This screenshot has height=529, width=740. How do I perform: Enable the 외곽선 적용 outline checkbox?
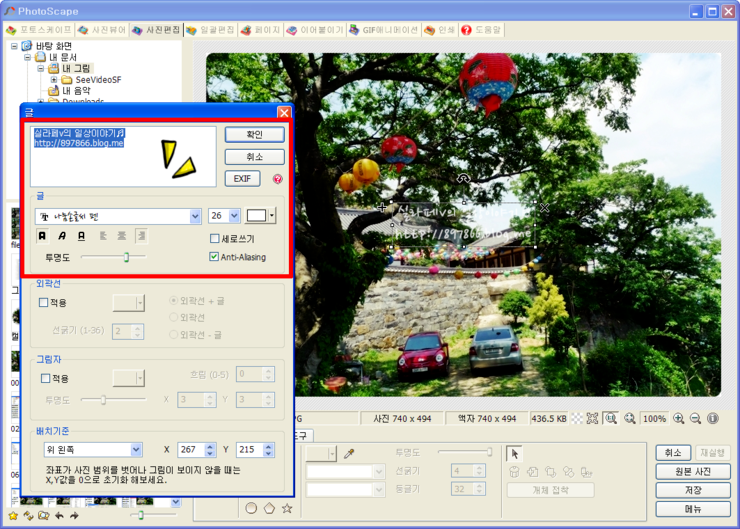(42, 302)
